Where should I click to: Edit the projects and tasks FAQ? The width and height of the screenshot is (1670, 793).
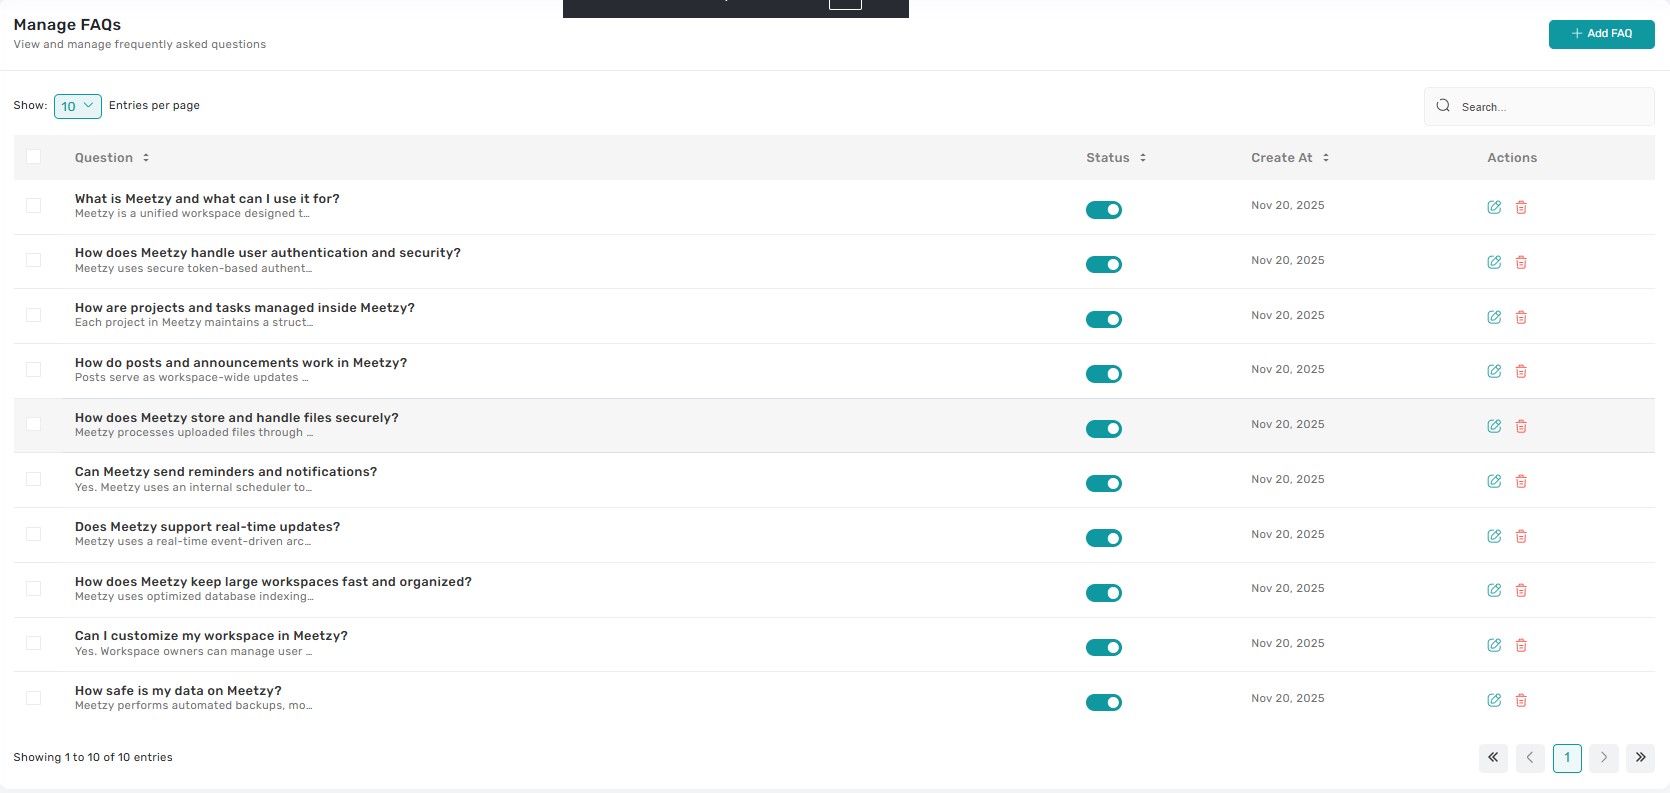[x=1493, y=317]
